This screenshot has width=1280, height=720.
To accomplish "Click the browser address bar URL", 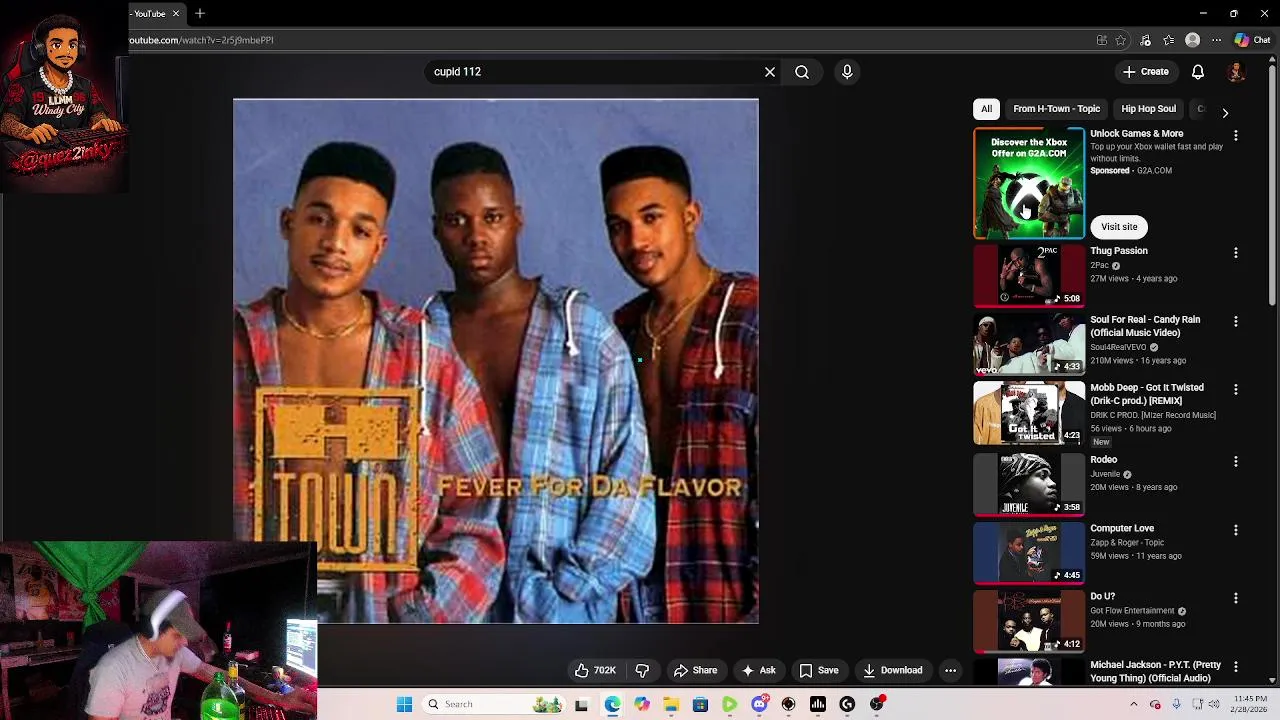I will click(x=201, y=40).
